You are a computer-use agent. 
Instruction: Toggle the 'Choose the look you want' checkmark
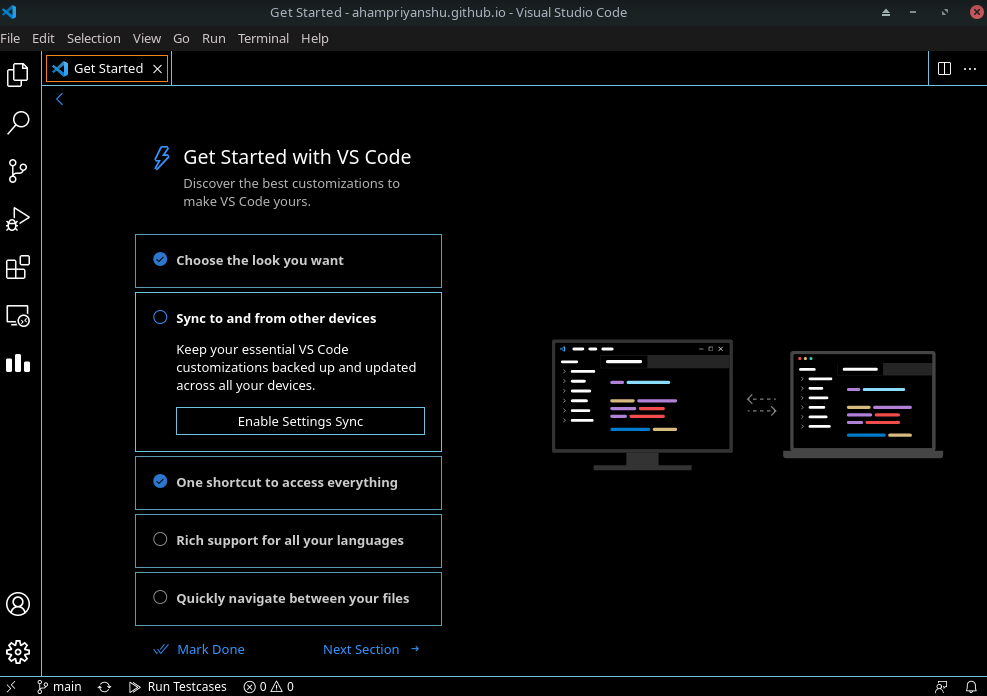click(160, 259)
